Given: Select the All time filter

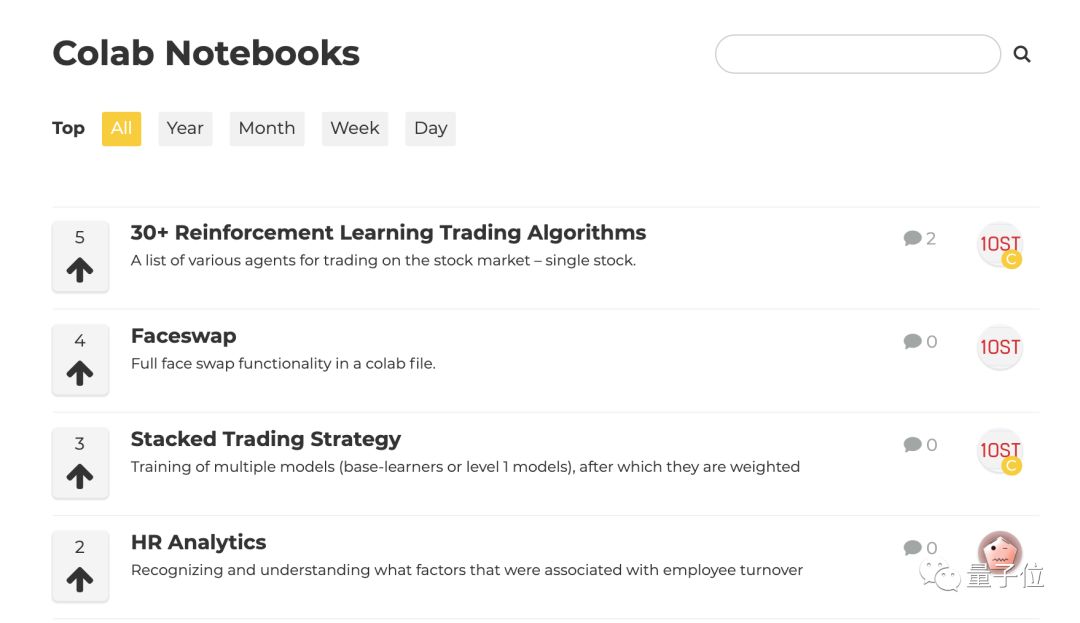Looking at the screenshot, I should [x=121, y=128].
